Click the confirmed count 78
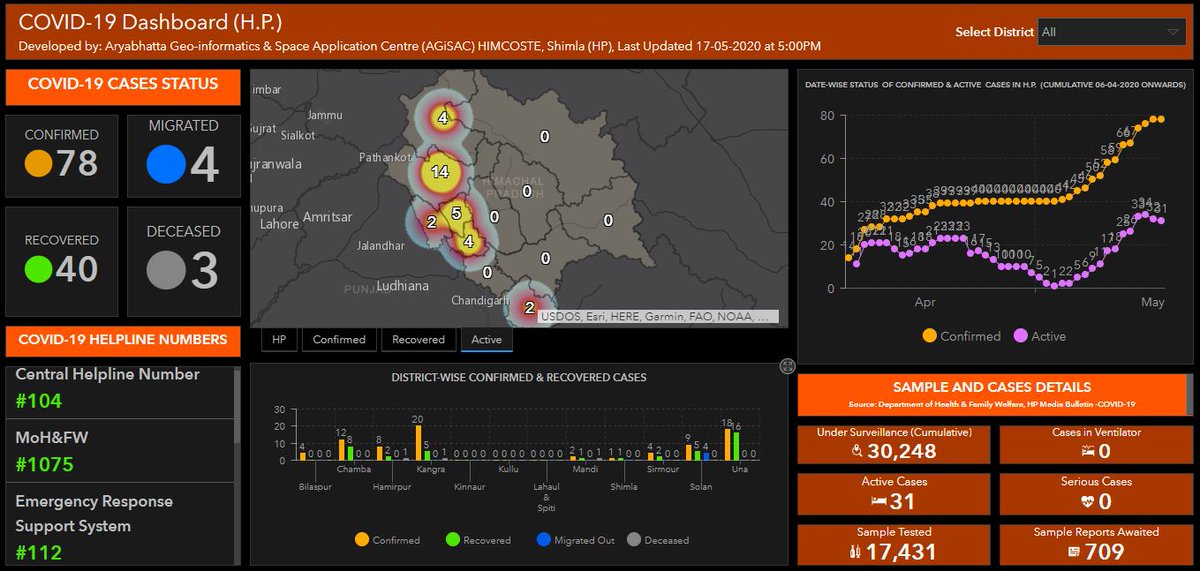The width and height of the screenshot is (1200, 571). (x=78, y=163)
